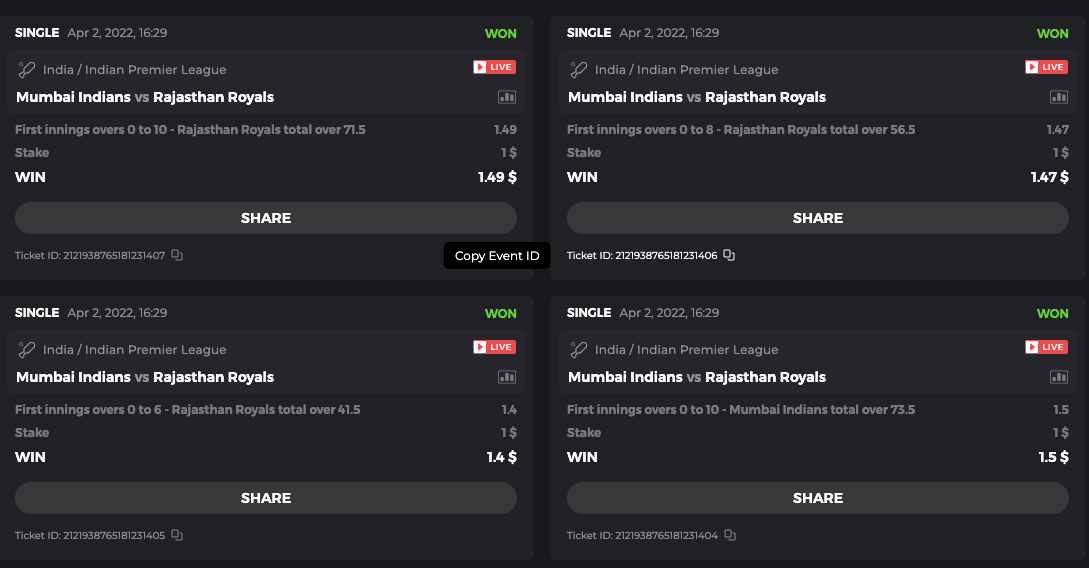Click SHARE on the 1.4 $ win bet
Screen dimensions: 1089x568
[266, 498]
